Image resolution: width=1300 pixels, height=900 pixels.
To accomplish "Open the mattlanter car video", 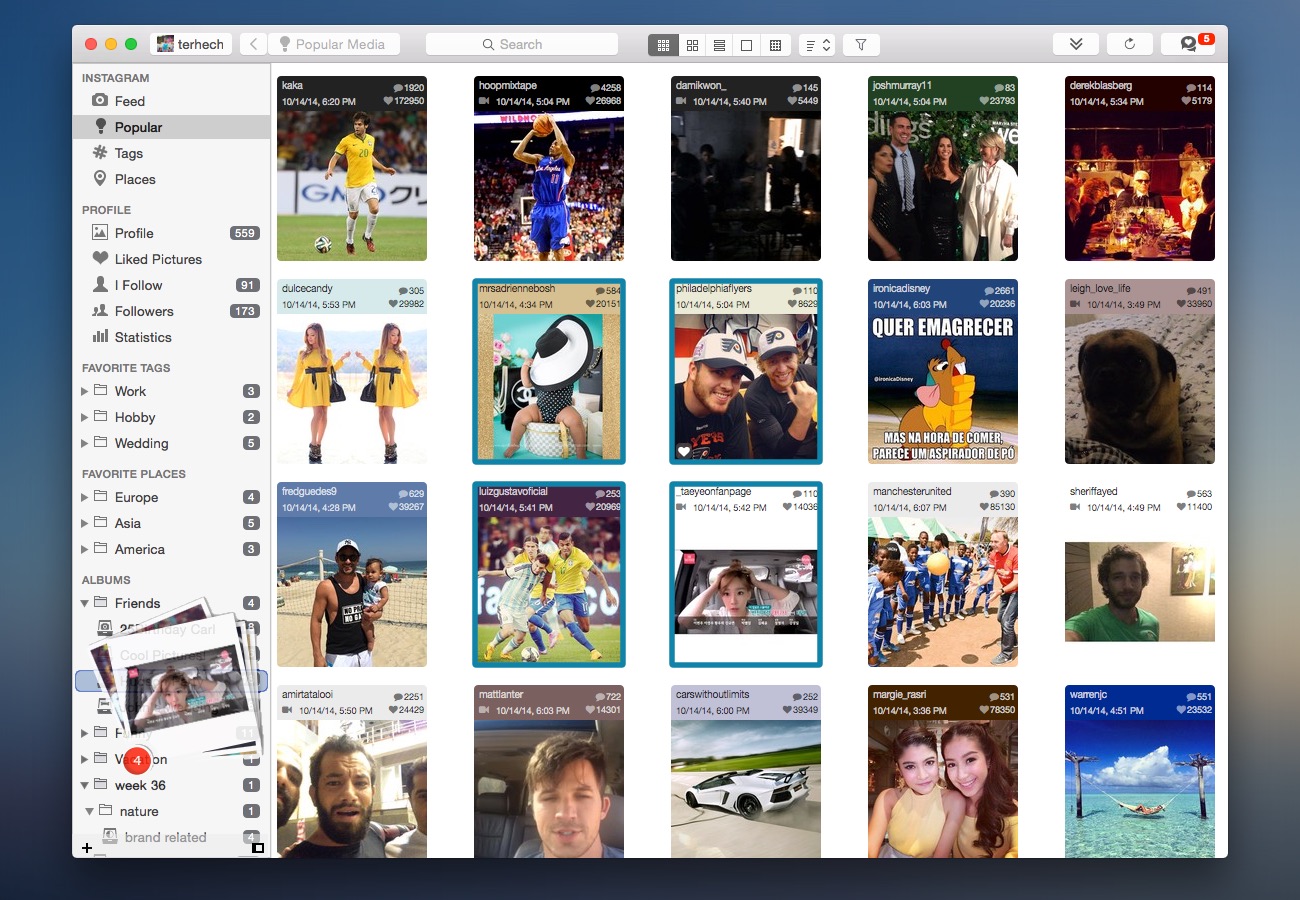I will click(549, 771).
